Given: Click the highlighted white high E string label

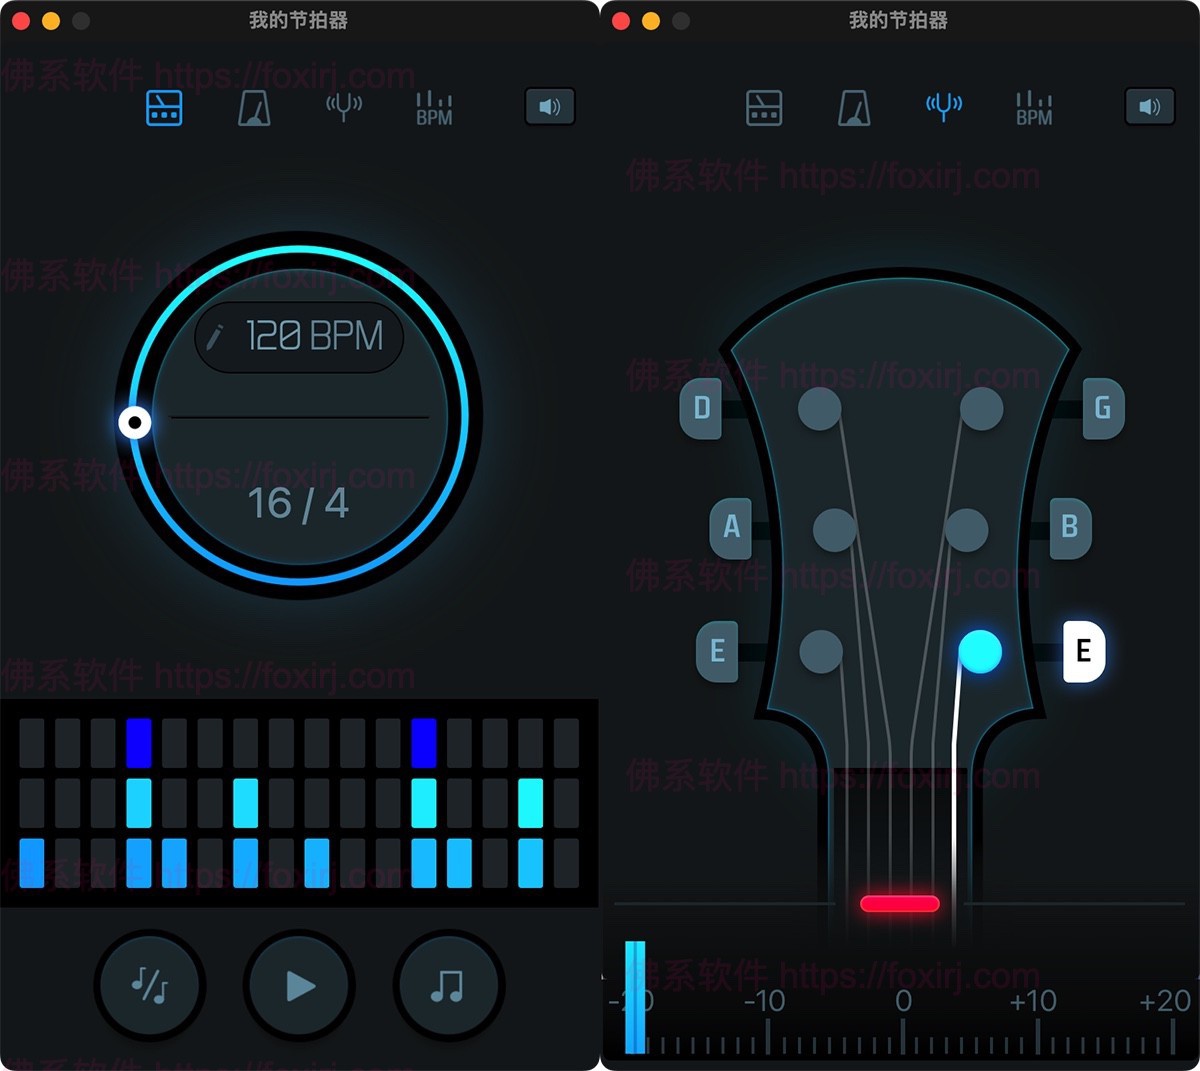Looking at the screenshot, I should [1083, 651].
